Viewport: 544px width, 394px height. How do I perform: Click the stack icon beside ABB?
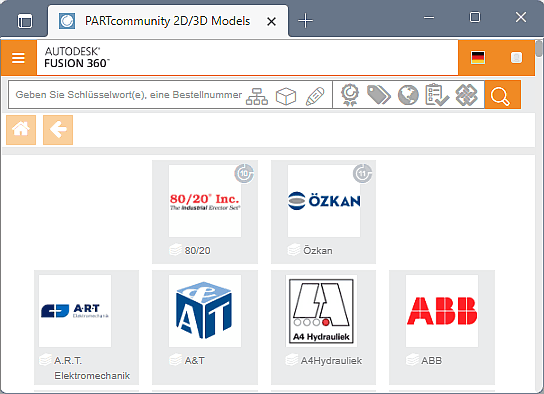click(x=413, y=360)
